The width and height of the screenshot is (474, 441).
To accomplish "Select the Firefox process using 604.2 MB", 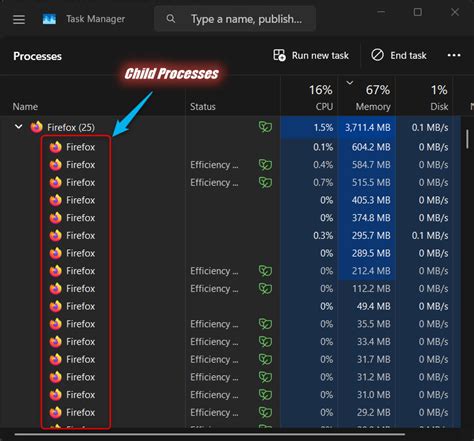I will [x=230, y=147].
